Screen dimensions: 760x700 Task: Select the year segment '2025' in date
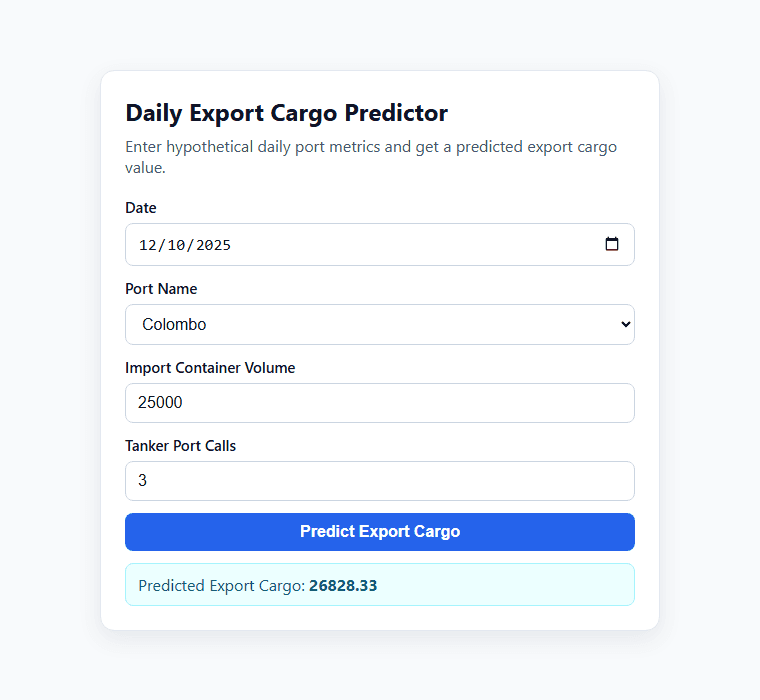tap(213, 245)
